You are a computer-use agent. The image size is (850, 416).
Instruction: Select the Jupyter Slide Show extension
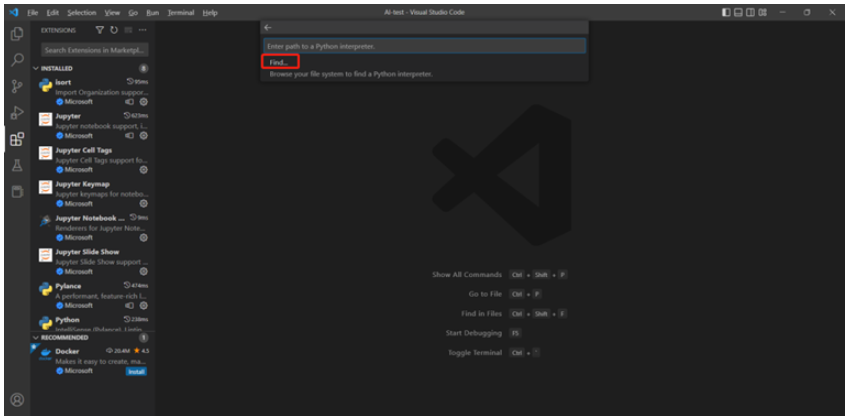click(93, 261)
